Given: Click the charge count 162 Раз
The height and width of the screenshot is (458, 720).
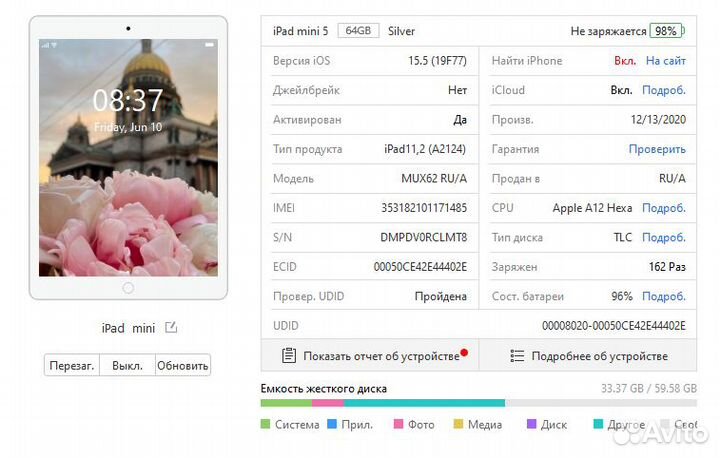Looking at the screenshot, I should (x=667, y=266).
